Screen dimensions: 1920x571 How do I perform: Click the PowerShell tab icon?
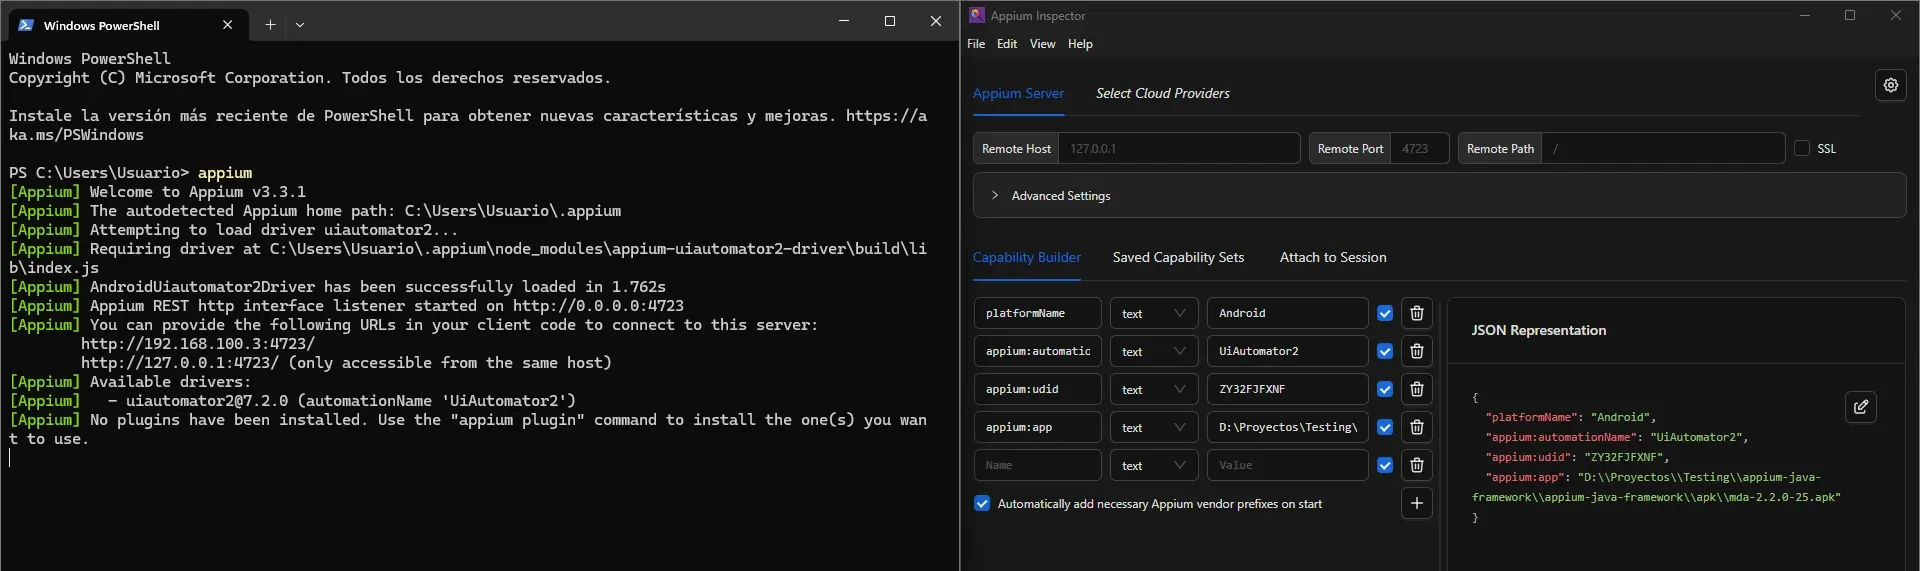(x=26, y=25)
